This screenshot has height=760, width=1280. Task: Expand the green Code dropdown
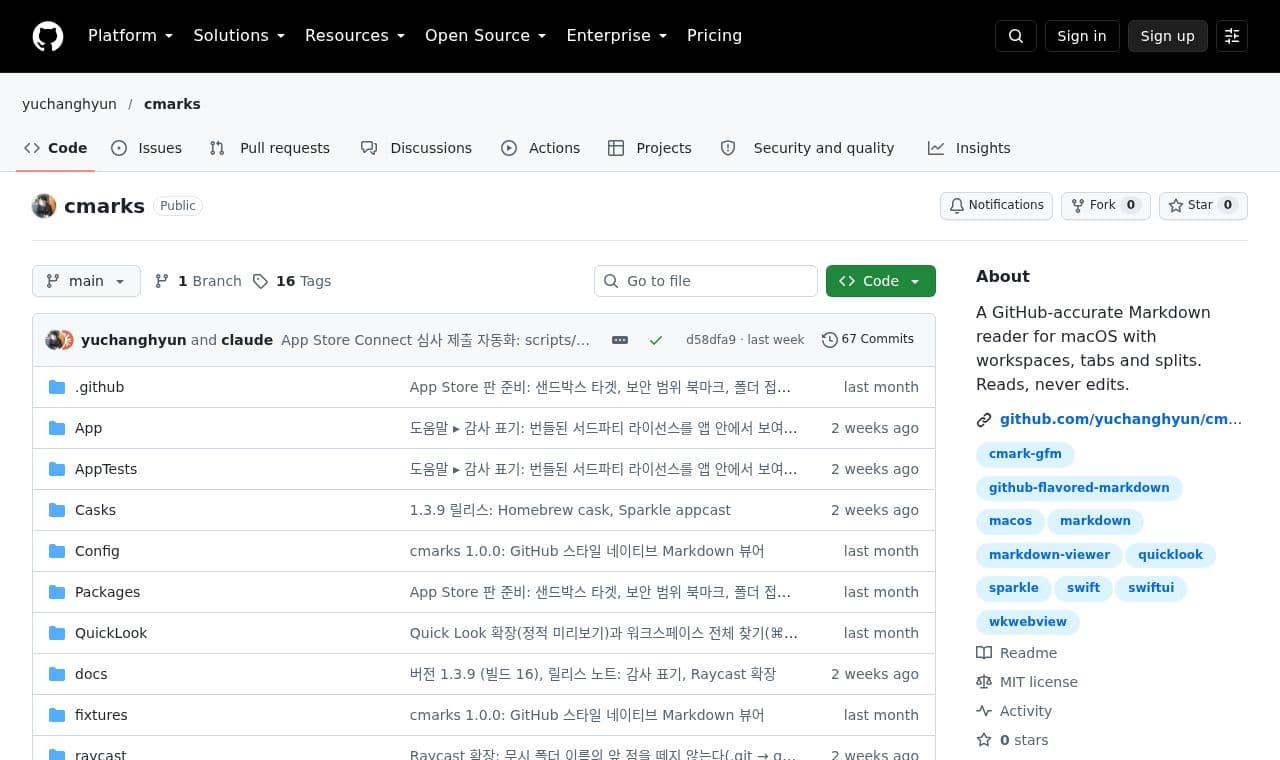point(881,281)
